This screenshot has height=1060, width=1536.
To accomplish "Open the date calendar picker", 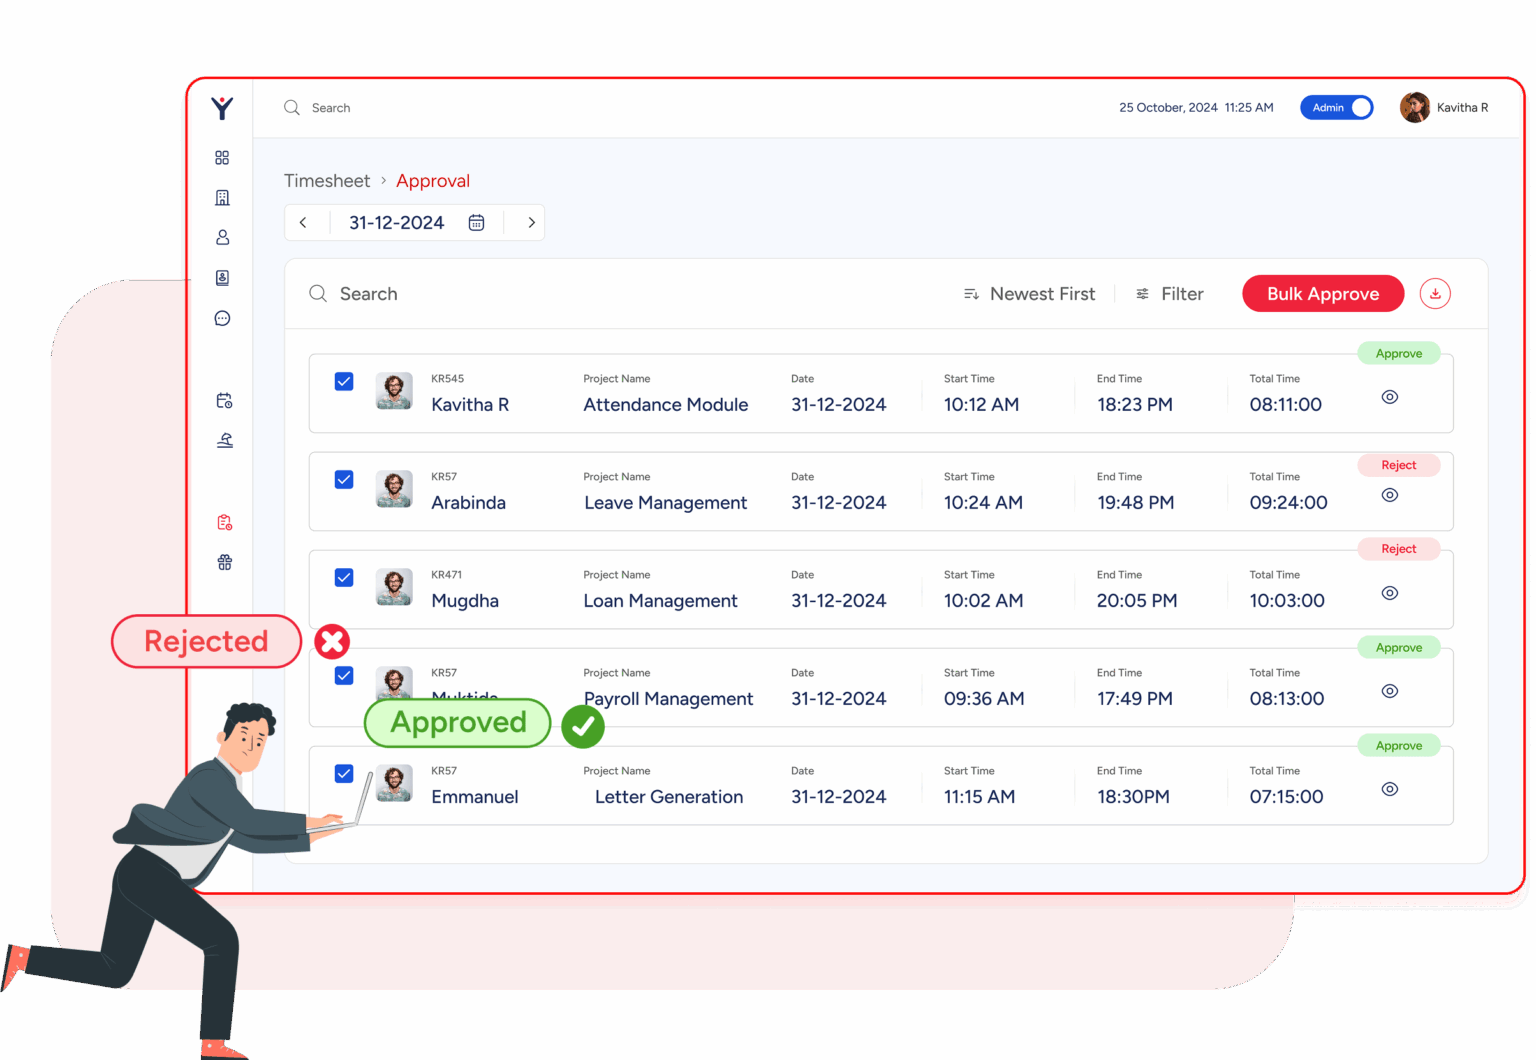I will [477, 222].
